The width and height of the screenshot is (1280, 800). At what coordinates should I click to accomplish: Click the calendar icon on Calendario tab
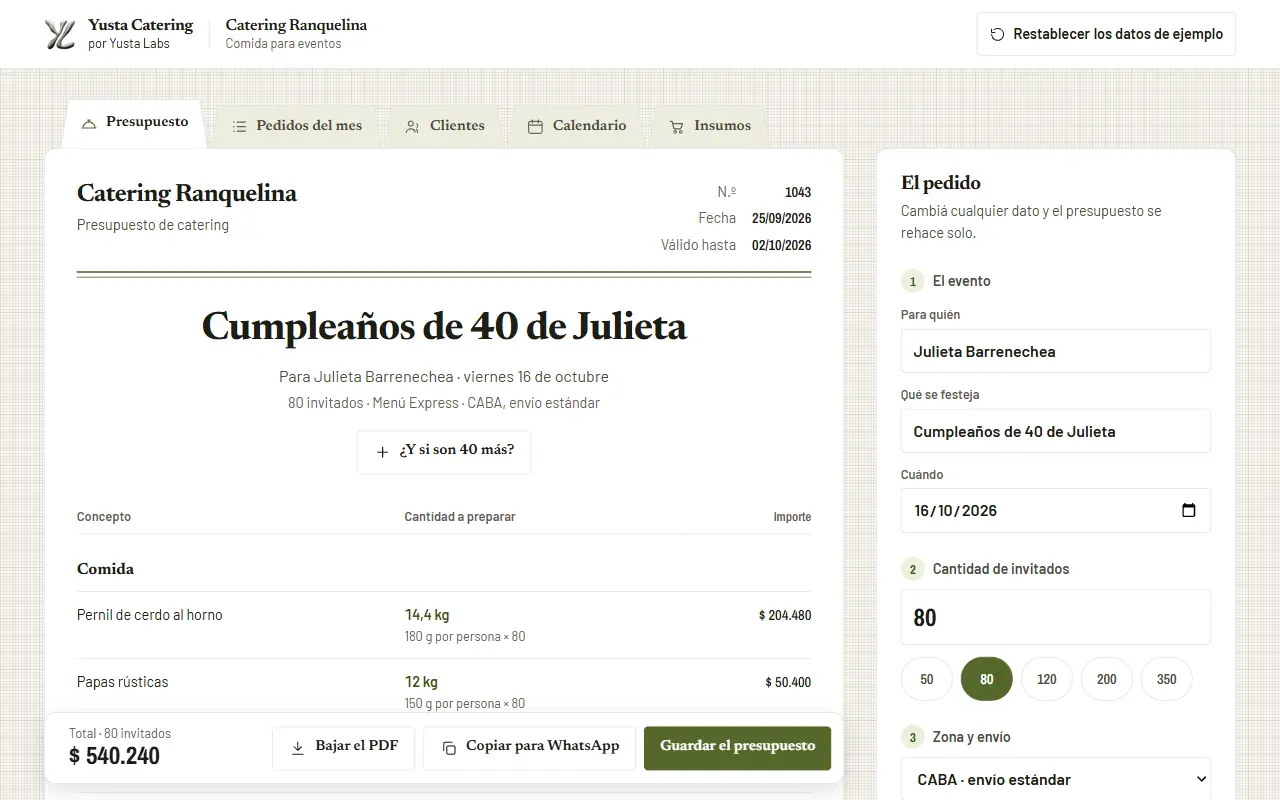pos(535,127)
